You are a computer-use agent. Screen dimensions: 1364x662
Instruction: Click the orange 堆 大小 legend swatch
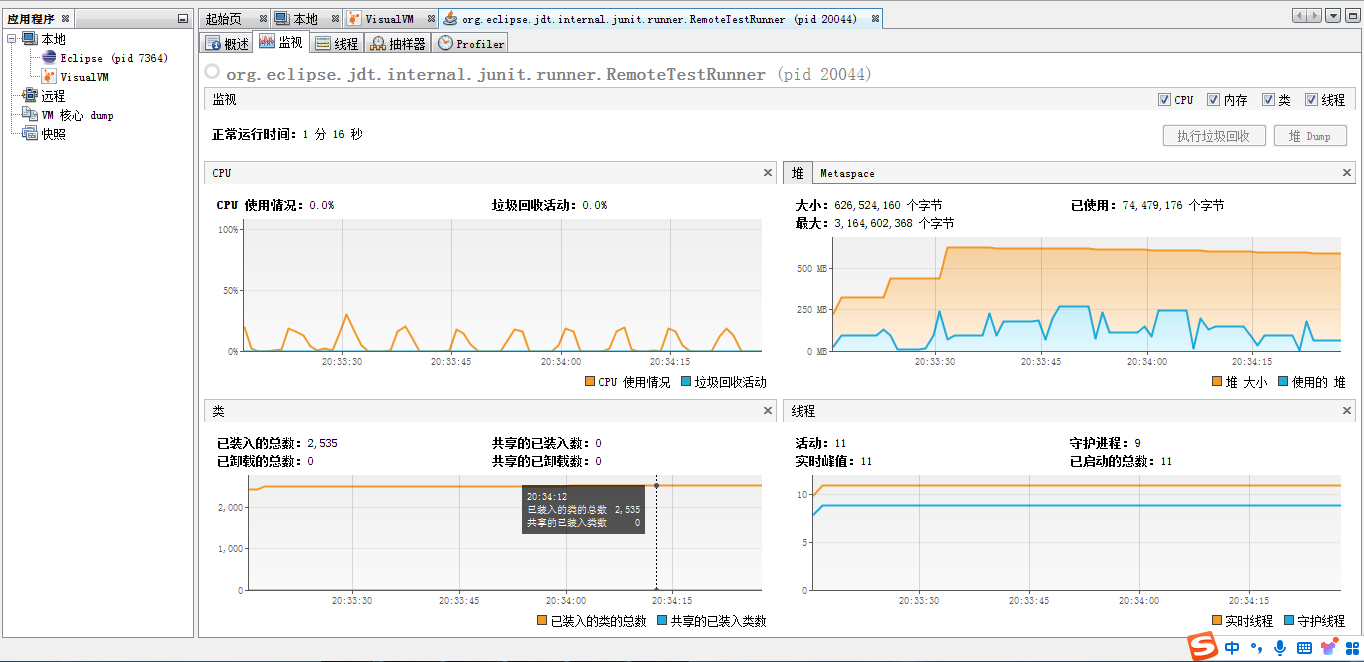(1217, 382)
